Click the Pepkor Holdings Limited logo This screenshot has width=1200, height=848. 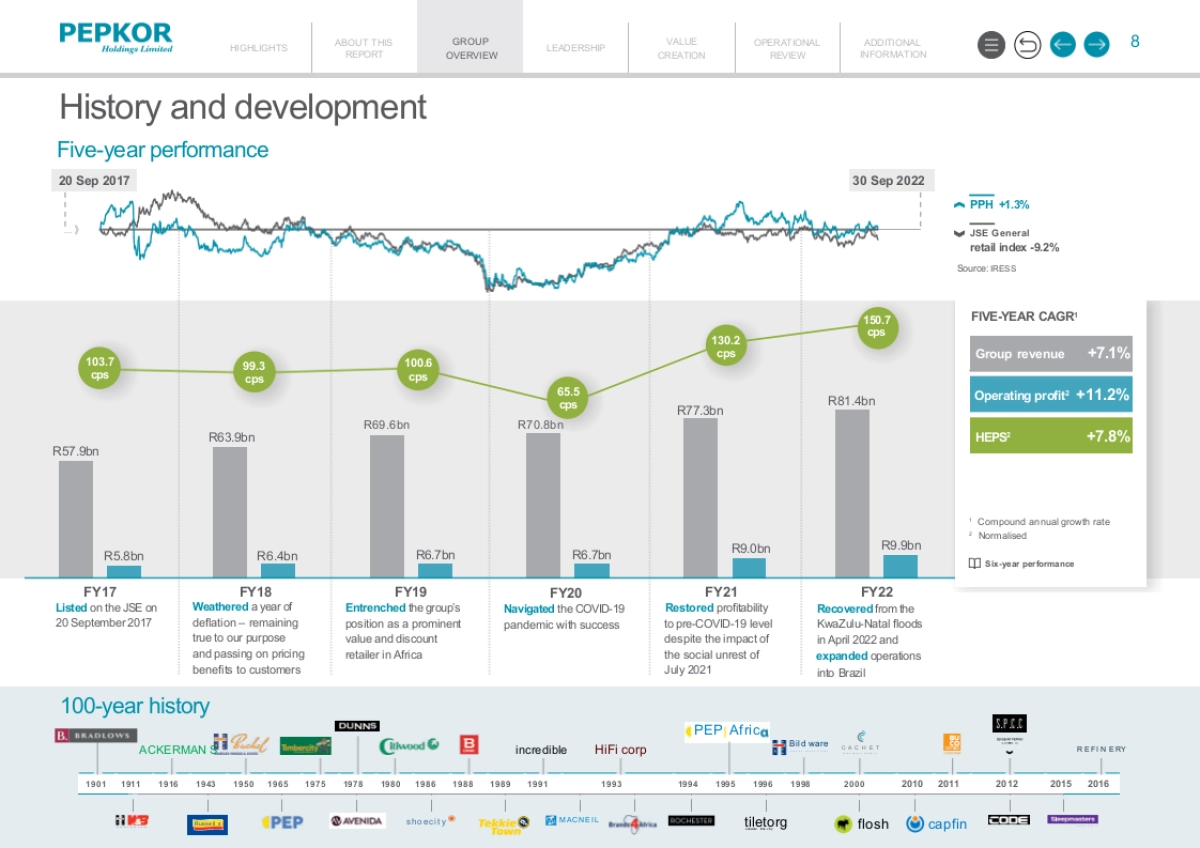point(115,37)
